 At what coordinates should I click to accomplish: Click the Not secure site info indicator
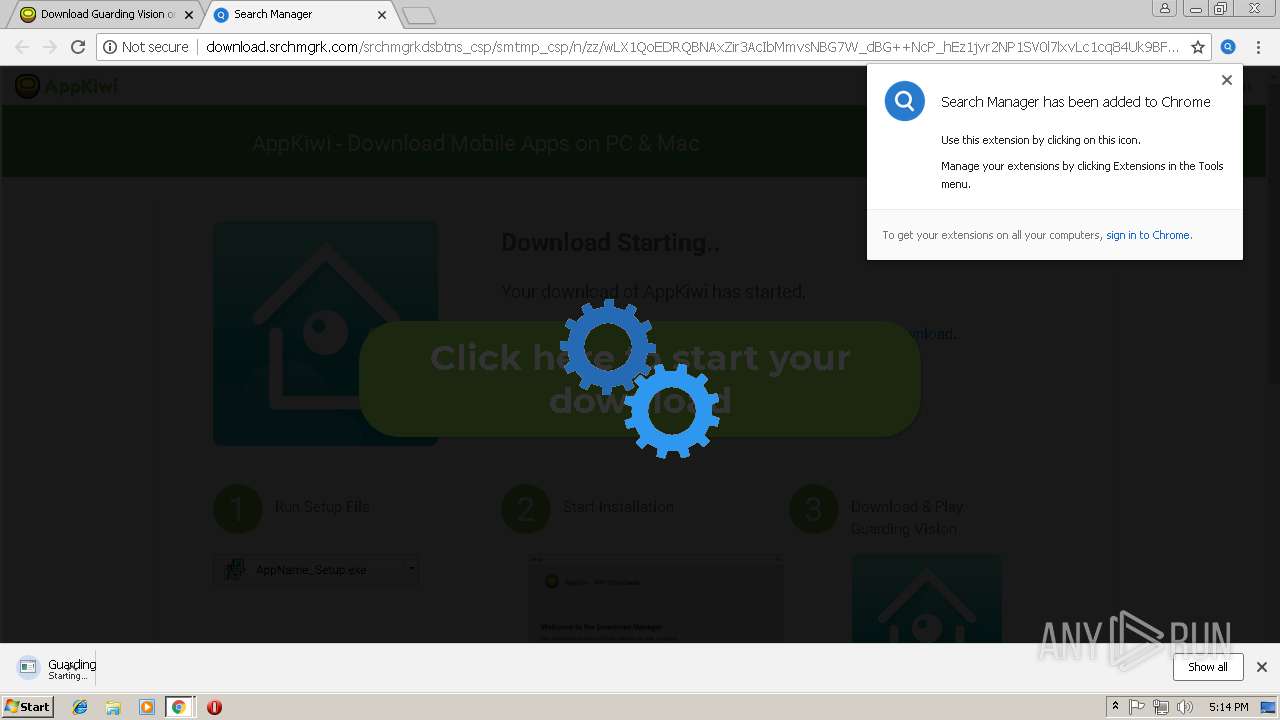pyautogui.click(x=146, y=47)
